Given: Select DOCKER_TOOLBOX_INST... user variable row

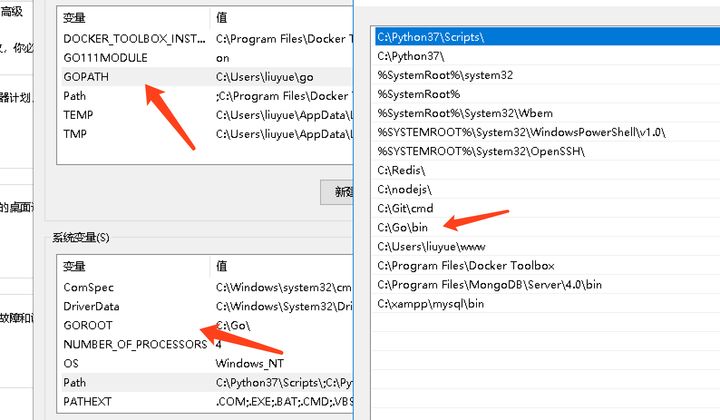Looking at the screenshot, I should click(x=205, y=39).
